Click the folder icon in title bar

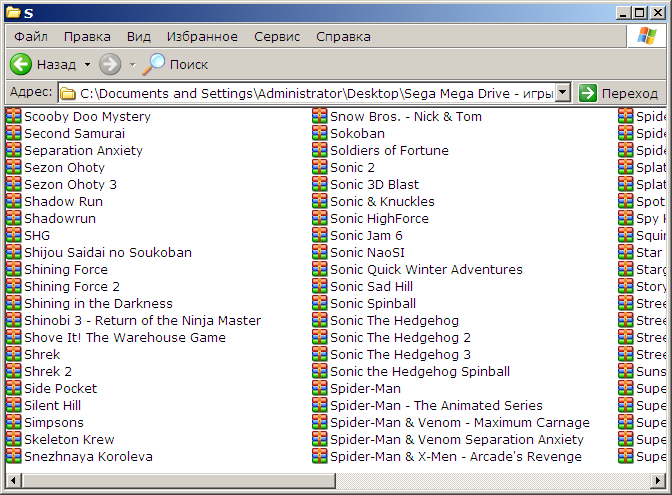click(x=14, y=13)
